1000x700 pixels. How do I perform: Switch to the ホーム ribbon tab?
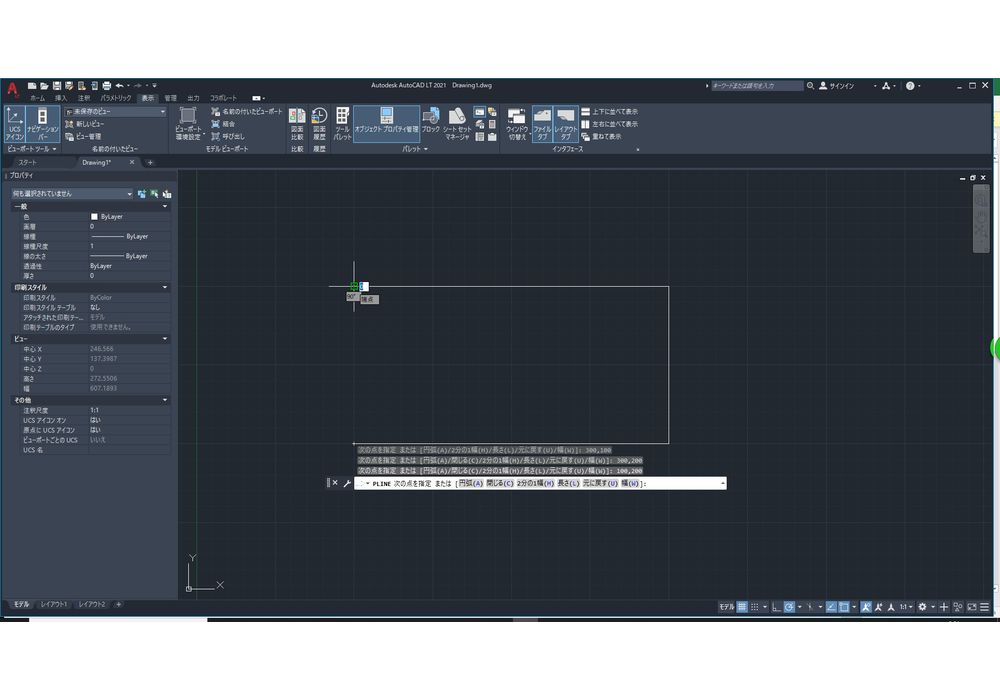click(x=37, y=98)
